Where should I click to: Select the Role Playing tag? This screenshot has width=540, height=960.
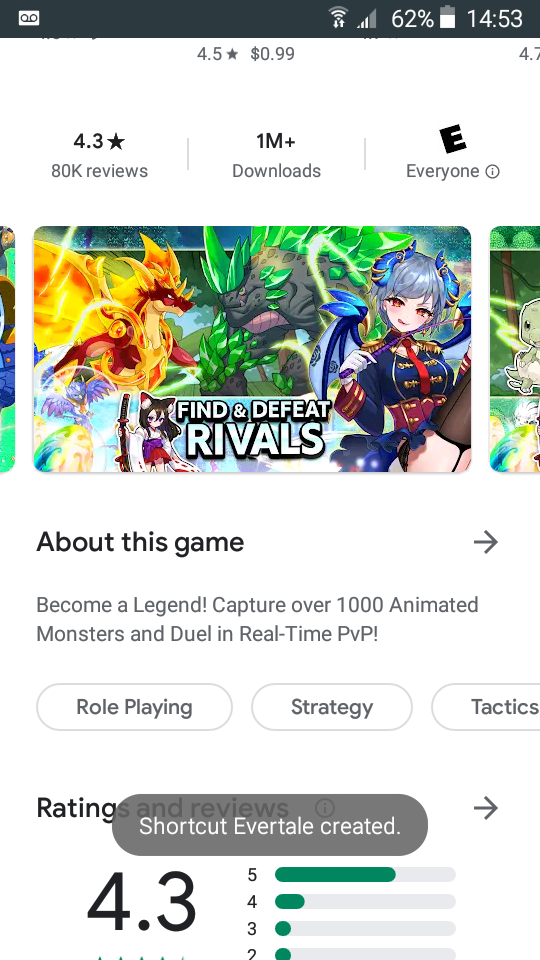point(134,707)
